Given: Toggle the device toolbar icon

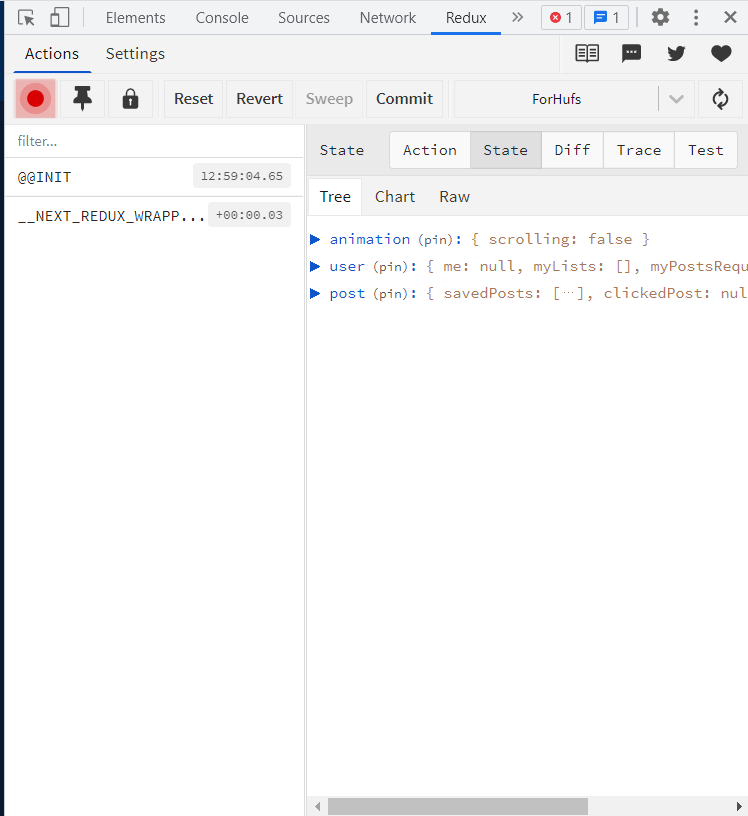Looking at the screenshot, I should 59,18.
